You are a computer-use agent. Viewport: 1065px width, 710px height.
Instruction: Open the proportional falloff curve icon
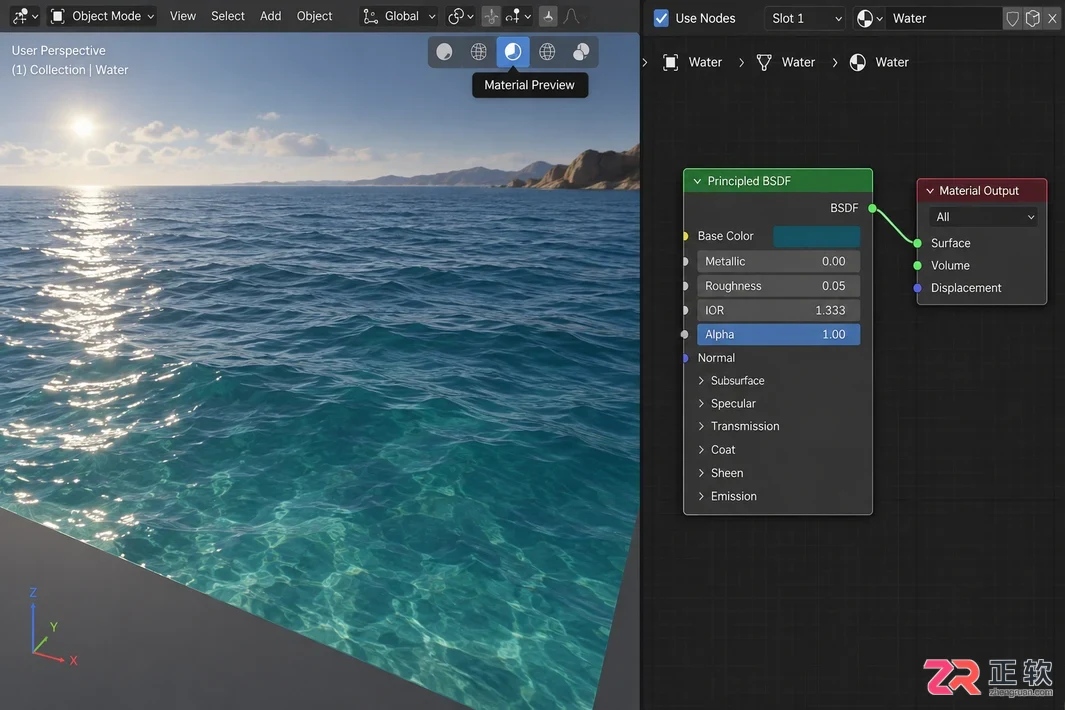pos(571,16)
